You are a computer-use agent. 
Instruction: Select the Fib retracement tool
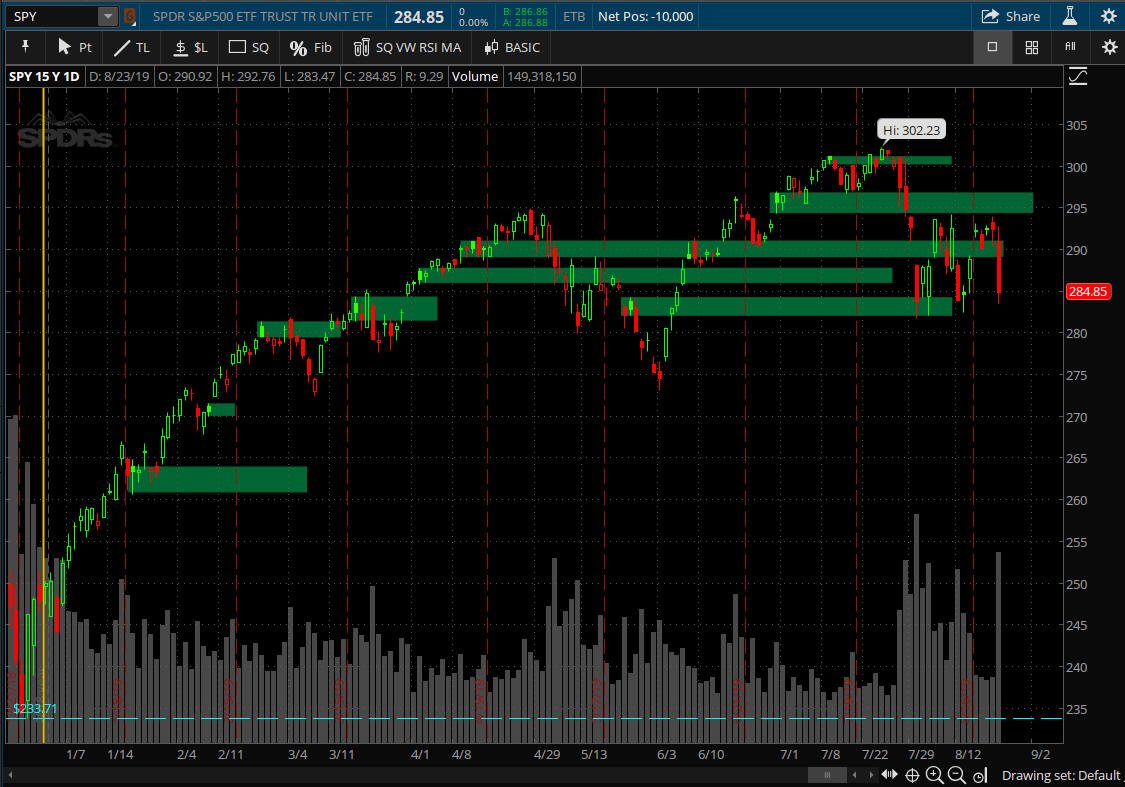point(310,47)
